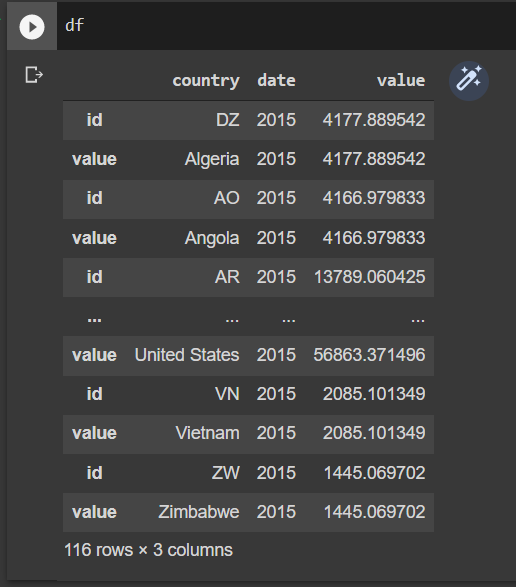Click the AO country code cell
Viewport: 516px width, 587px height.
coord(227,198)
